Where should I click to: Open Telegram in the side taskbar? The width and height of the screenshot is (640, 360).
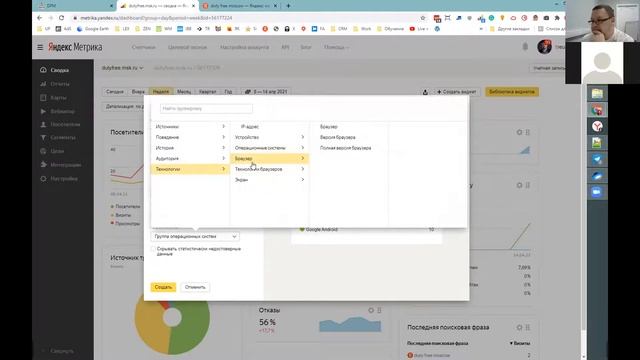(597, 159)
